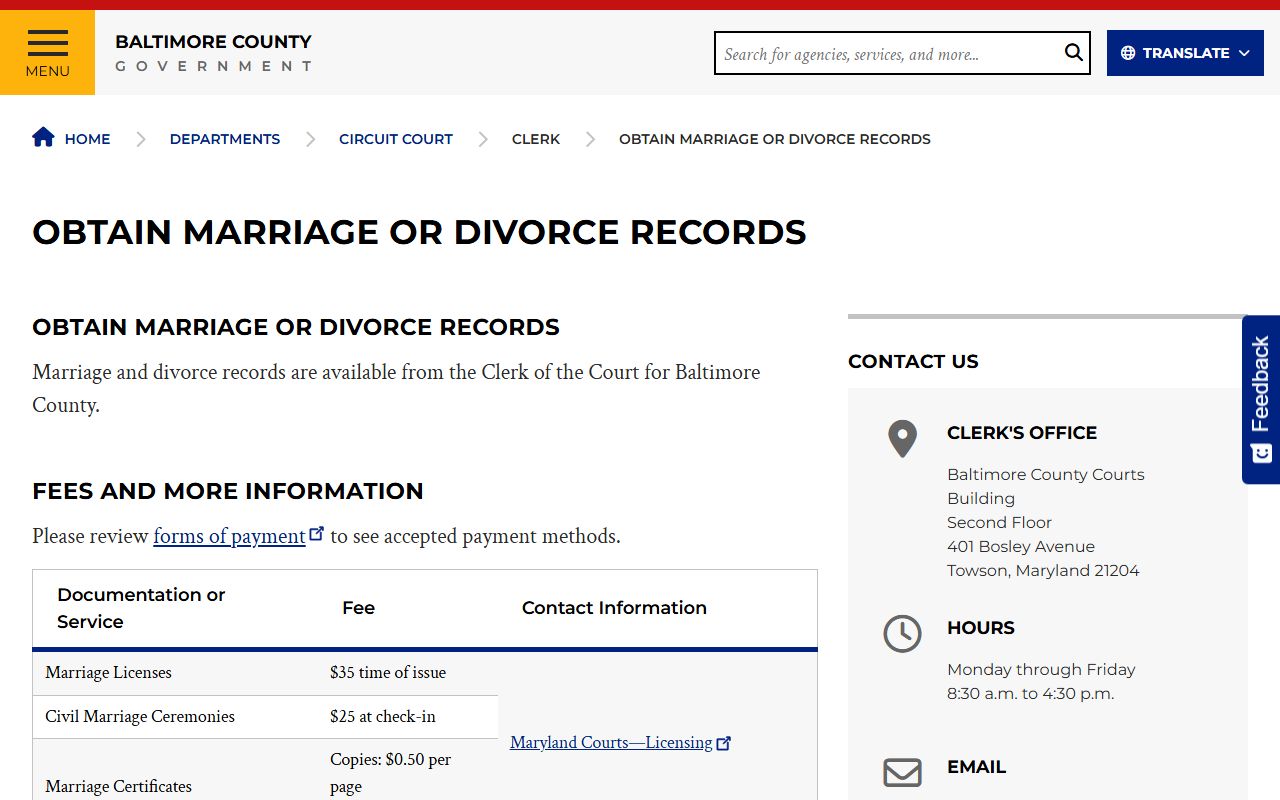Click the location pin icon by Clerk's Office
The height and width of the screenshot is (800, 1280).
pos(902,439)
